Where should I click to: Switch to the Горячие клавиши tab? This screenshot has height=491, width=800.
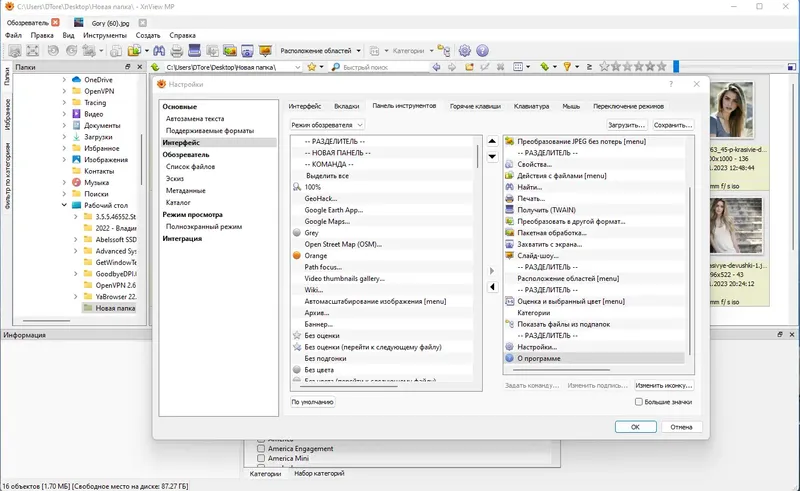pos(475,105)
